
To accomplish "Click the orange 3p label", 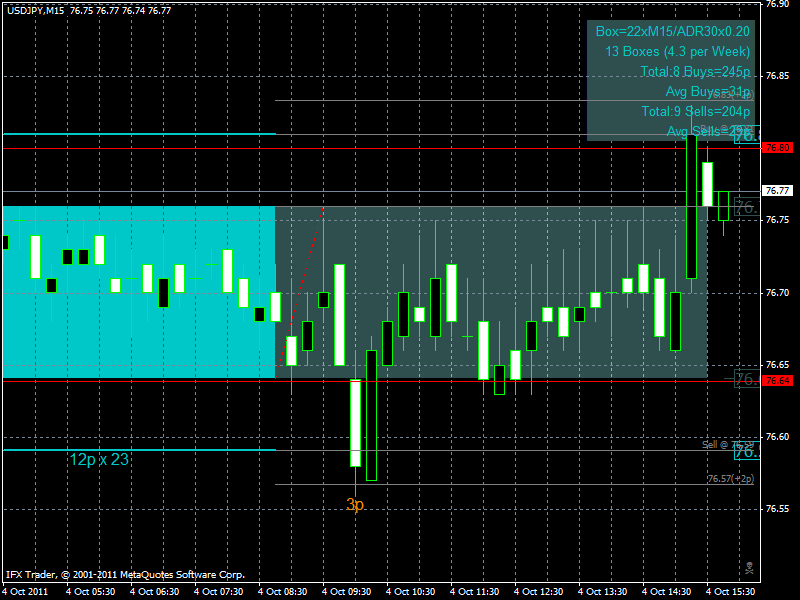I will tap(355, 505).
